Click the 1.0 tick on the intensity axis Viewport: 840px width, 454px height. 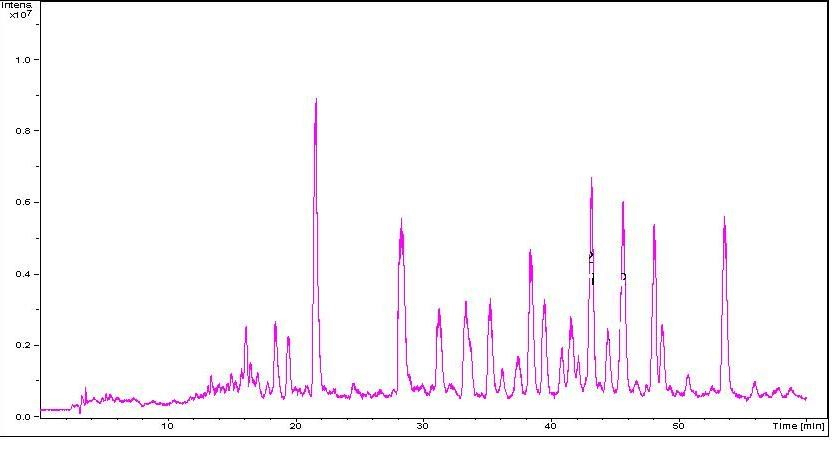23,60
